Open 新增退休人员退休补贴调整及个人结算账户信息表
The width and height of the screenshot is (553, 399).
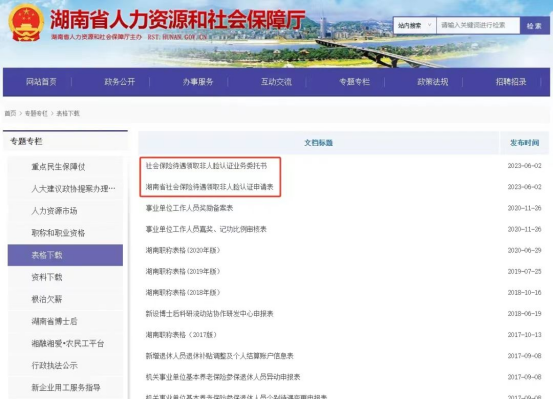pyautogui.click(x=219, y=356)
